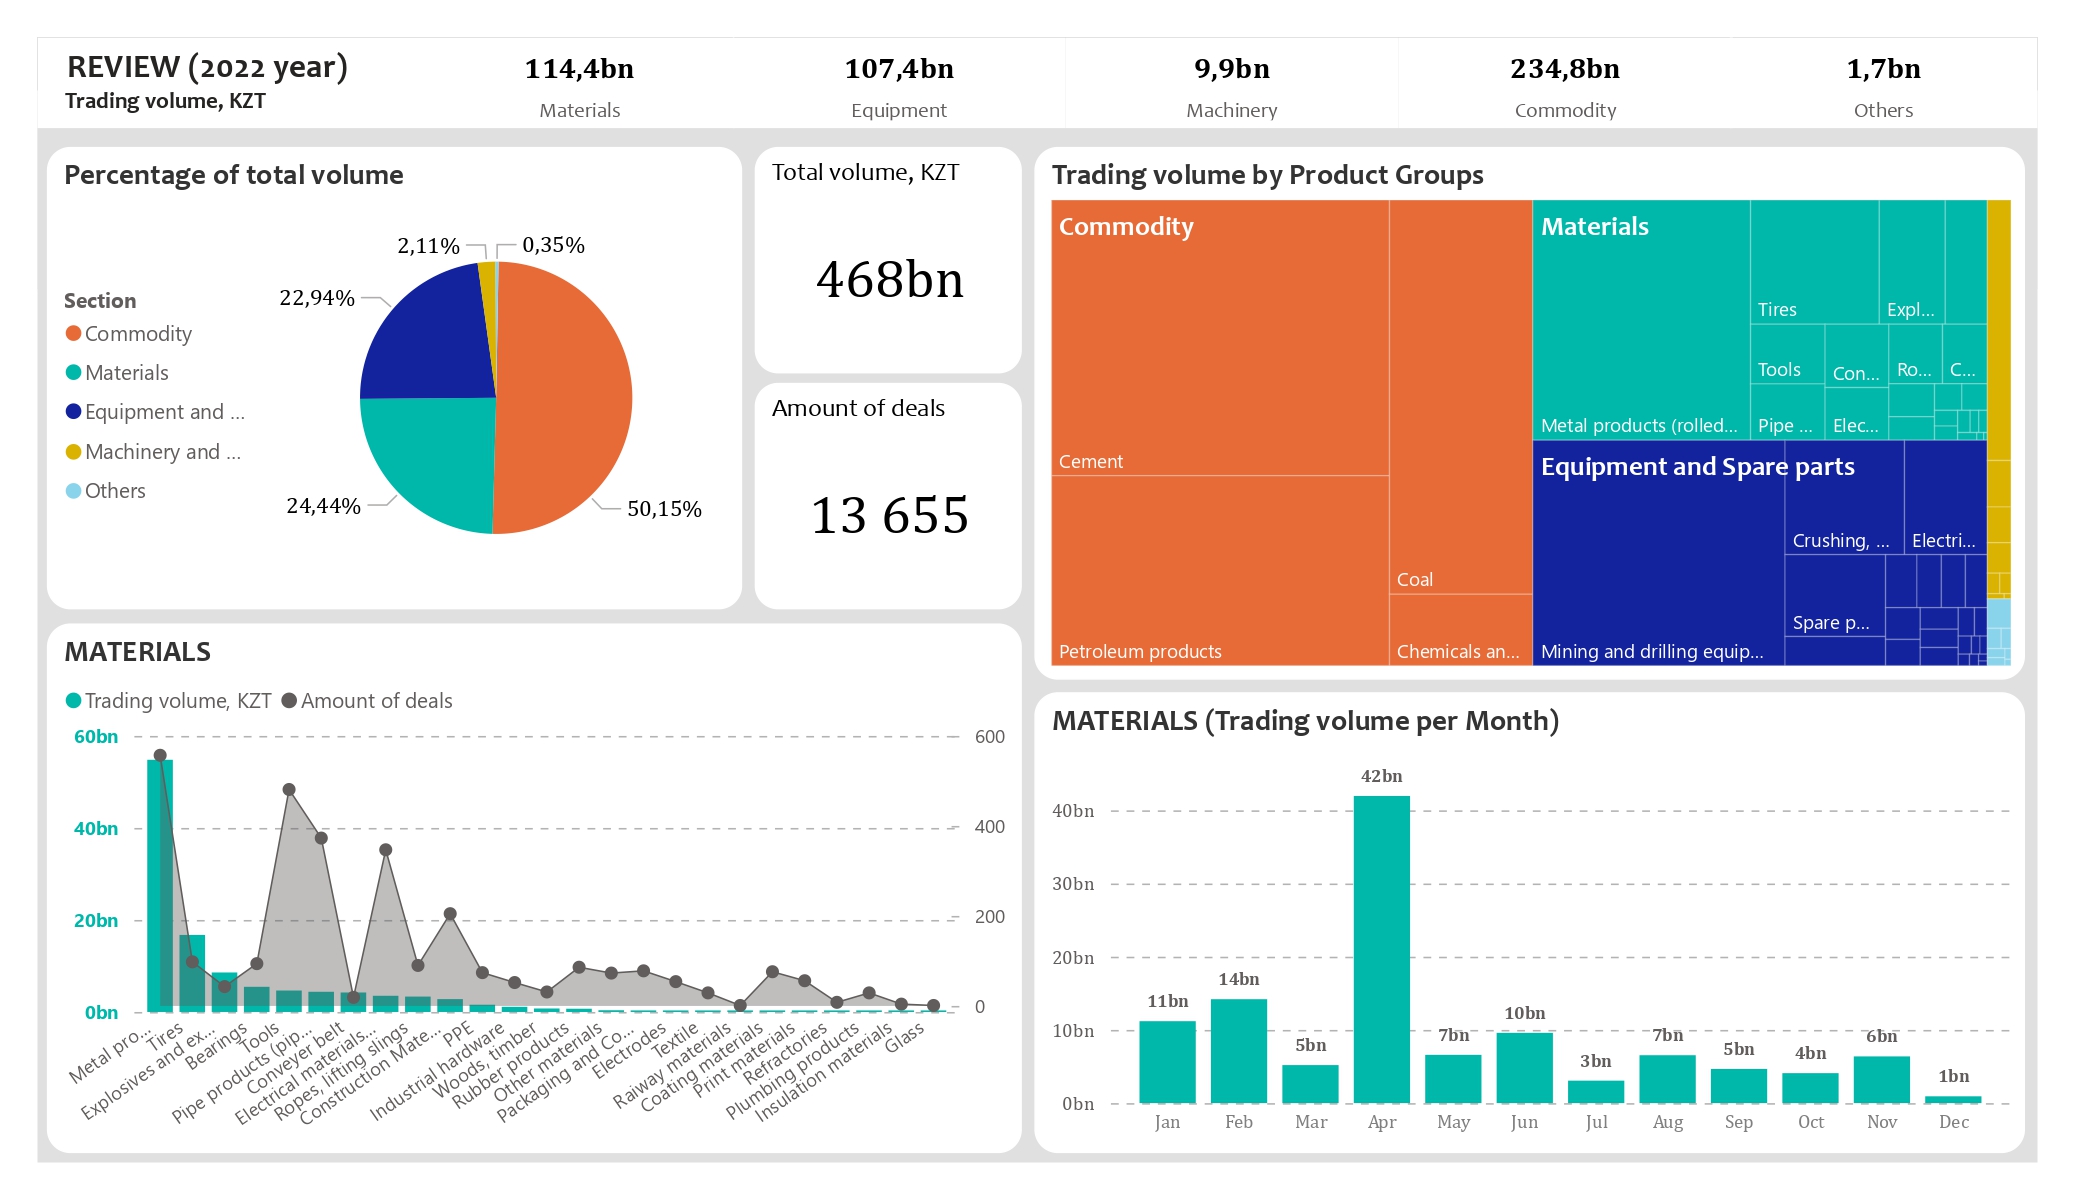Select the March 5bn monthly bar

(x=1310, y=1084)
